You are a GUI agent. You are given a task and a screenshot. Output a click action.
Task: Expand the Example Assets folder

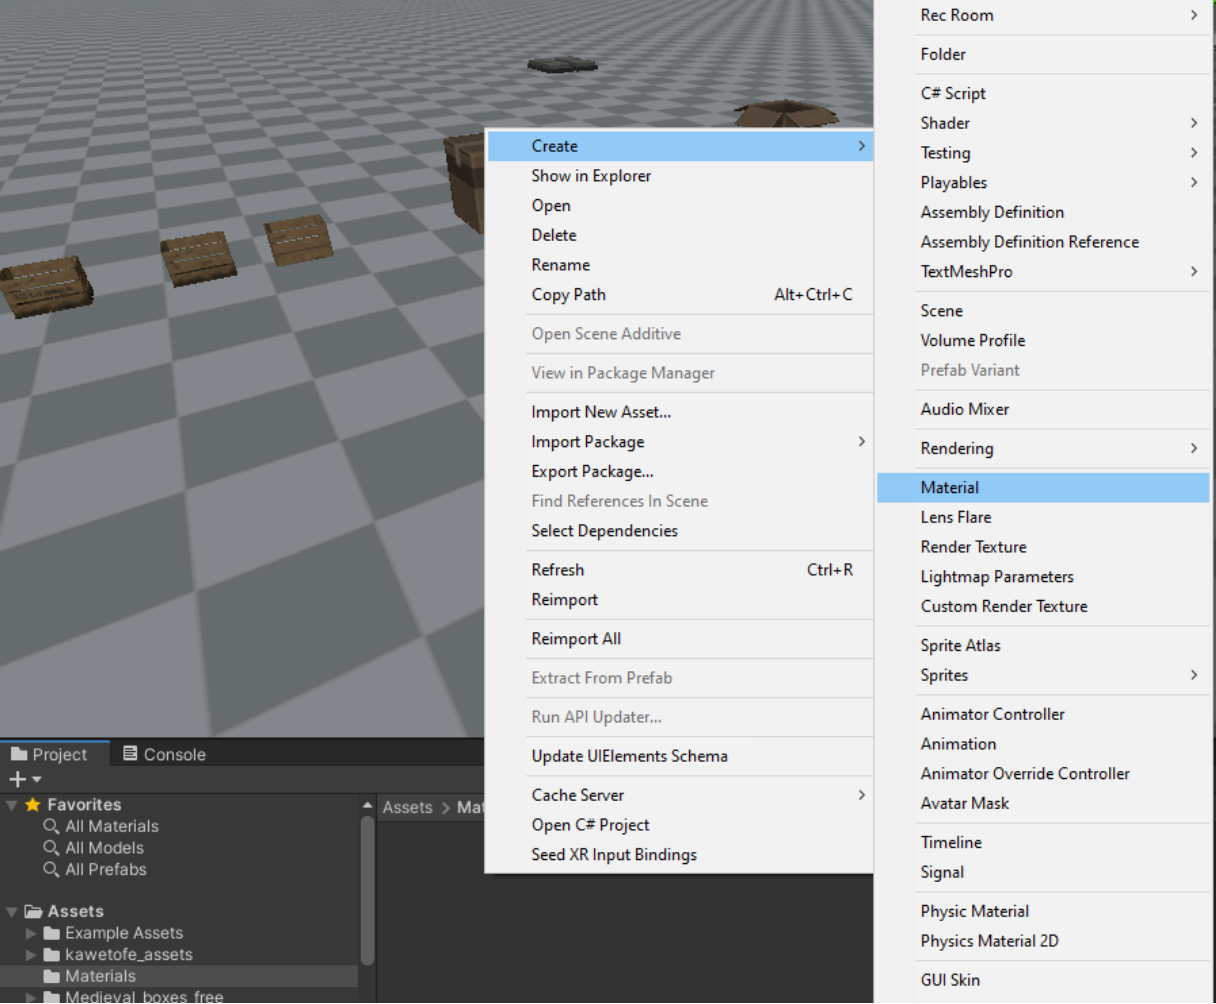[x=31, y=933]
